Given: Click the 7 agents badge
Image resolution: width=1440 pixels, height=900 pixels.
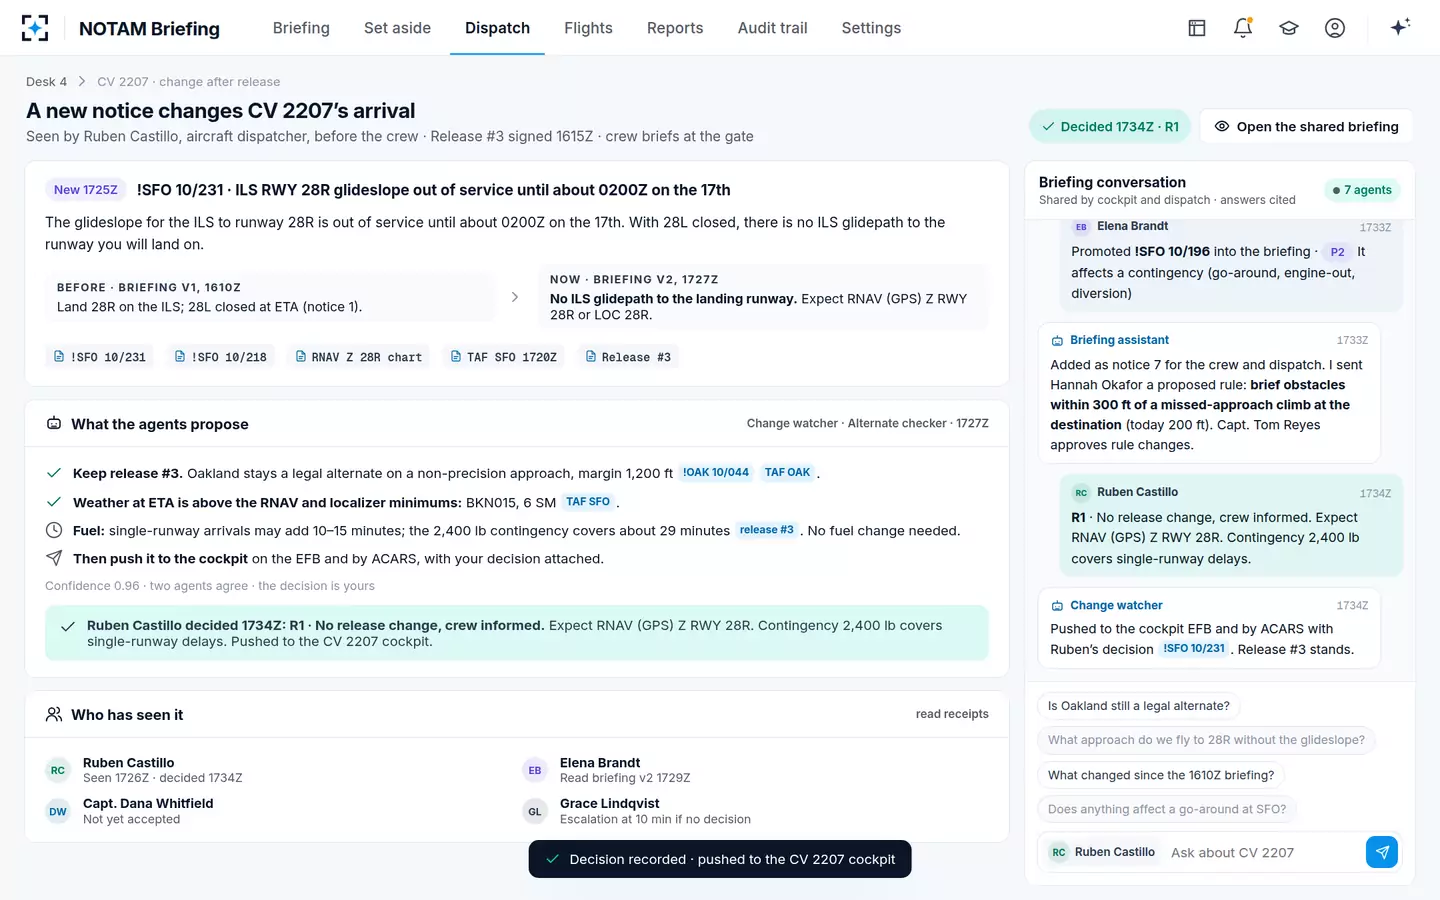Looking at the screenshot, I should [1362, 190].
